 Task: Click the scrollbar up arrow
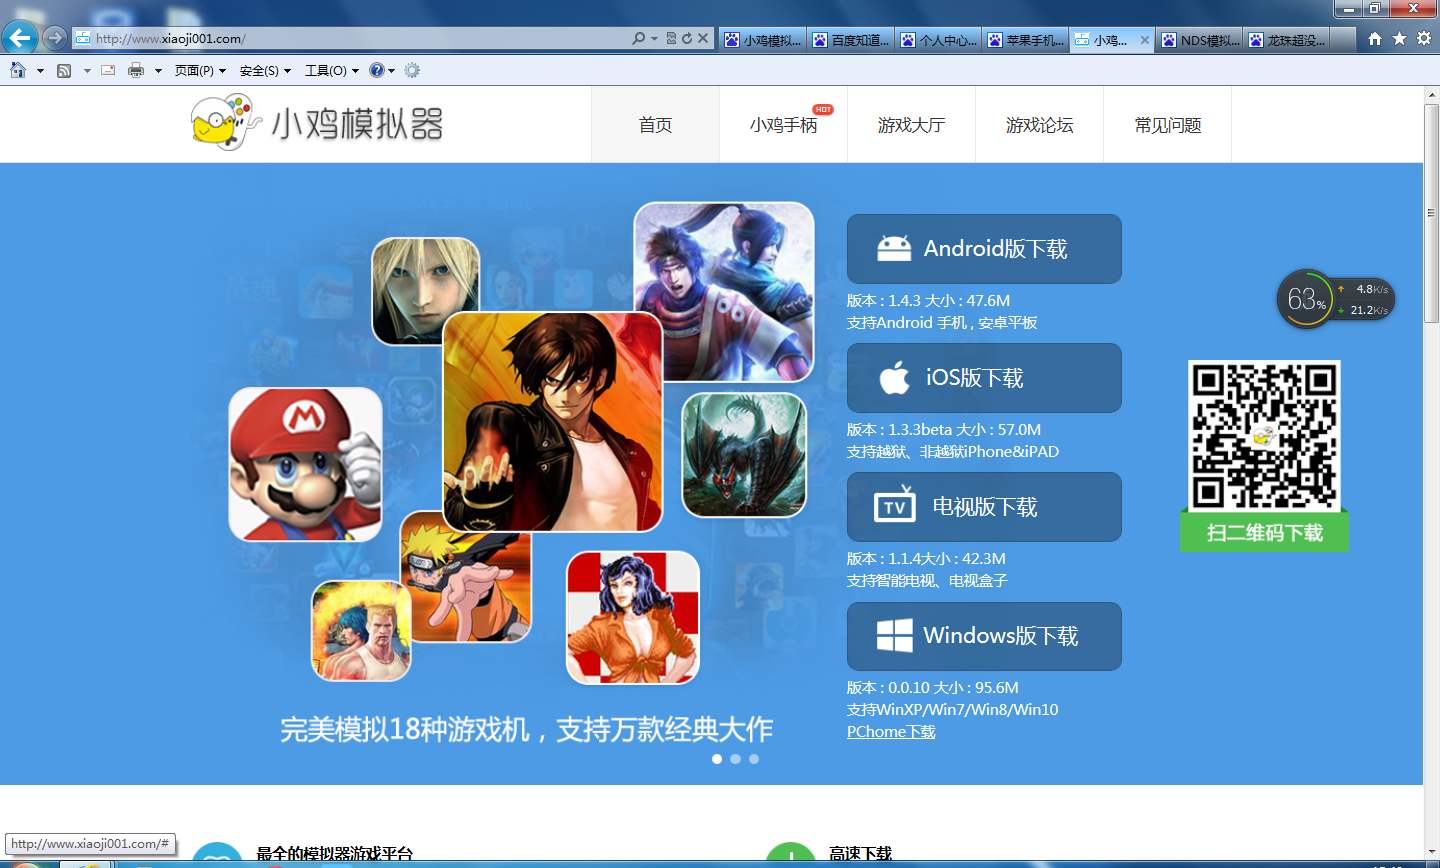pyautogui.click(x=1431, y=95)
